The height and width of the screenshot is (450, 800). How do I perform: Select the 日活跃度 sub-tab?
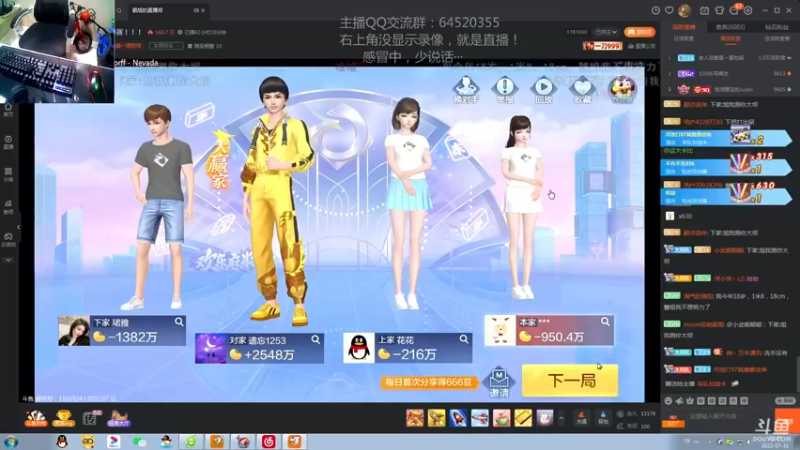pos(684,39)
